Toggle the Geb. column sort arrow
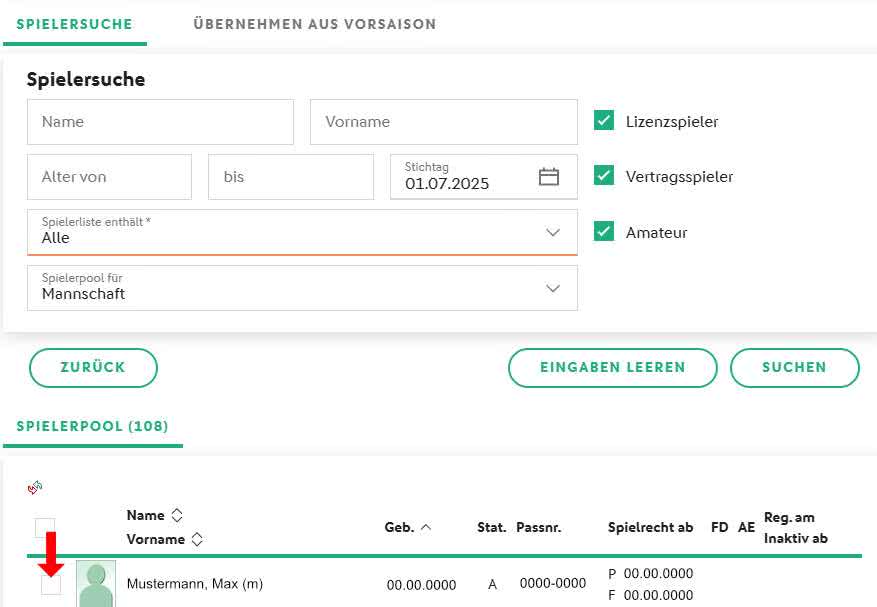 point(426,527)
